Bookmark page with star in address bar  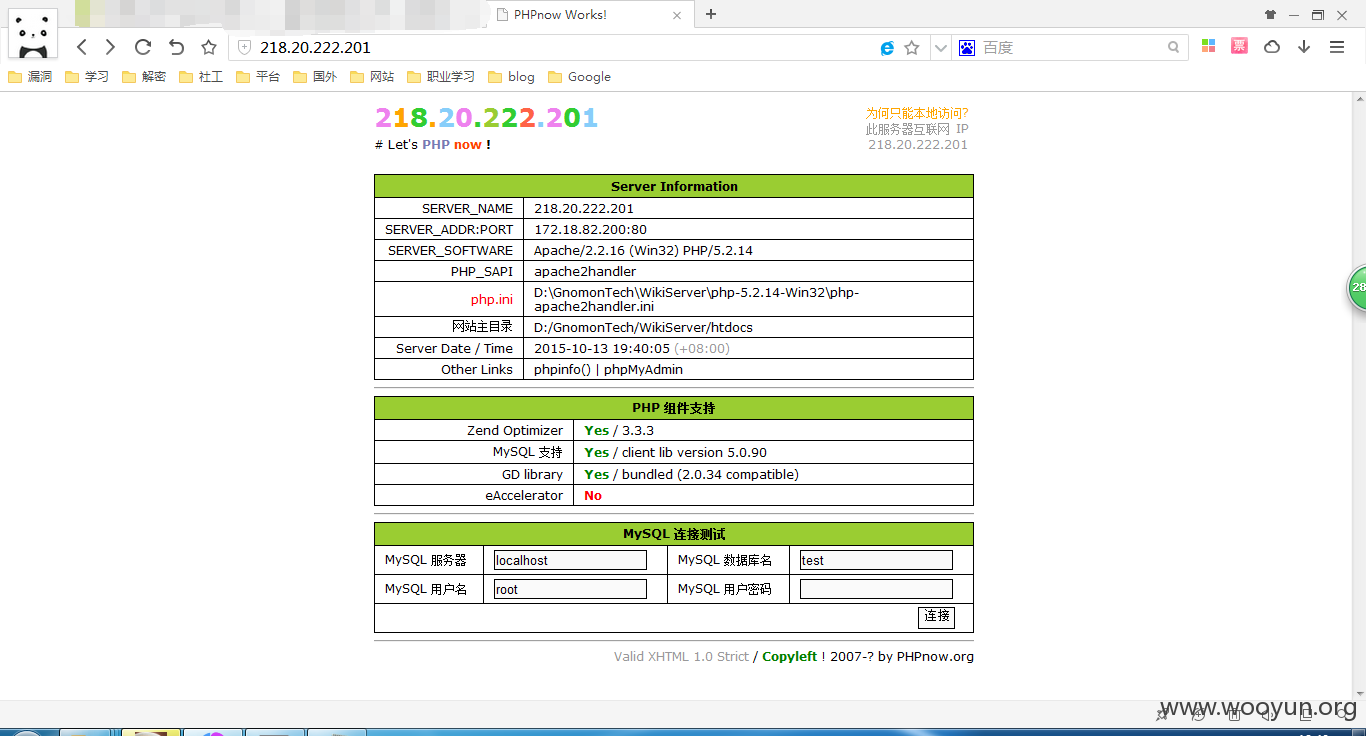[912, 48]
